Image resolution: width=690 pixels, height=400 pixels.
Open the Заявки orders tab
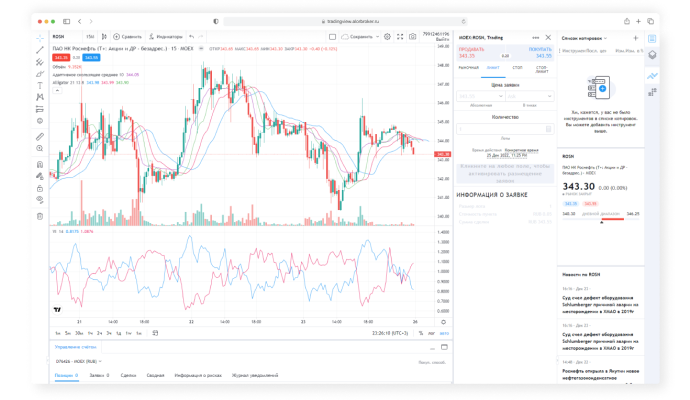99,375
